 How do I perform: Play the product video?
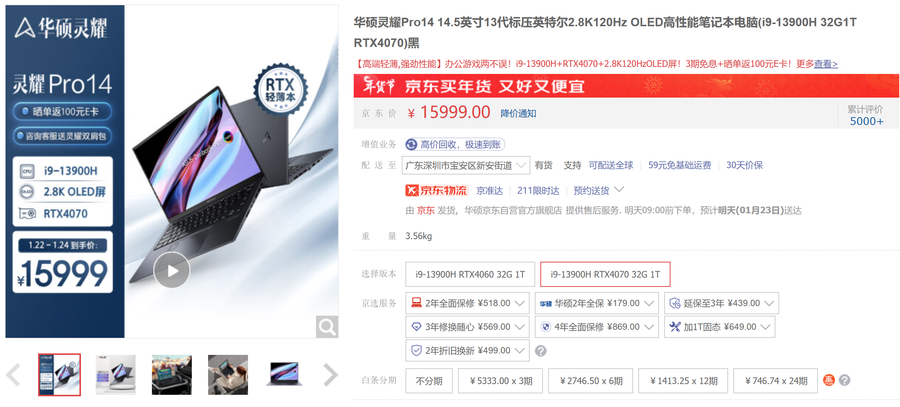[x=172, y=270]
